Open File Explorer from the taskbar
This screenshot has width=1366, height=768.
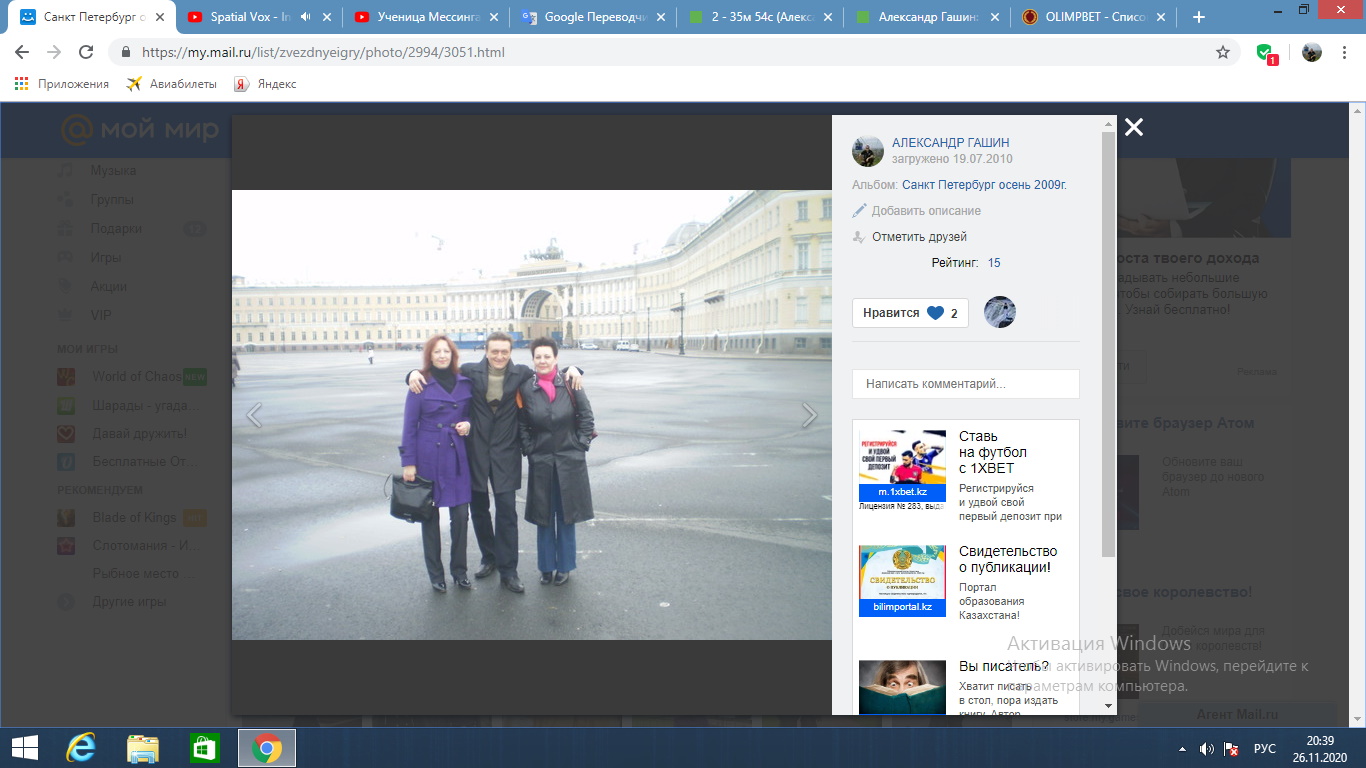[x=142, y=748]
